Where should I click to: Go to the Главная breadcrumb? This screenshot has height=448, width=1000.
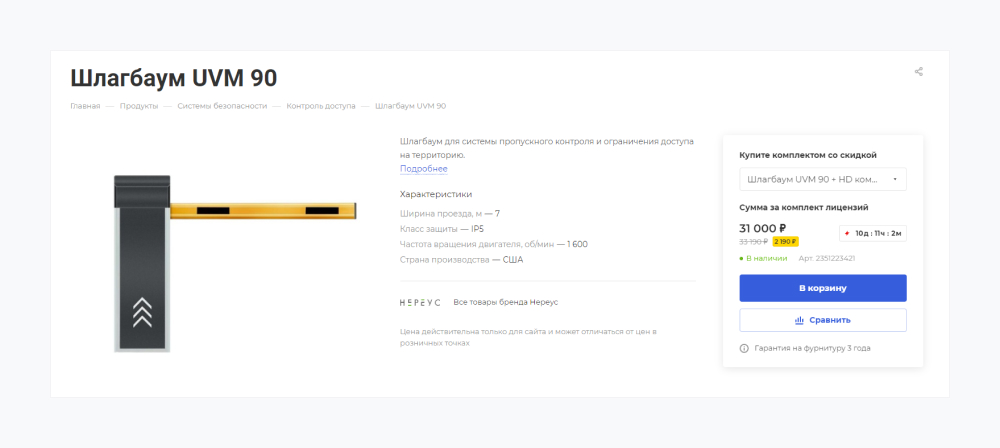[x=85, y=106]
